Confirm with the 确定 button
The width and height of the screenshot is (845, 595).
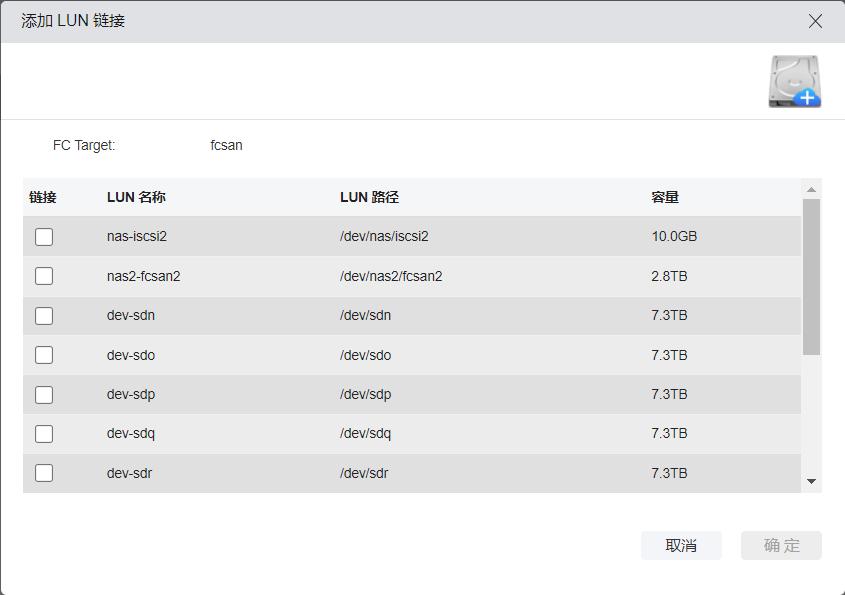[781, 545]
